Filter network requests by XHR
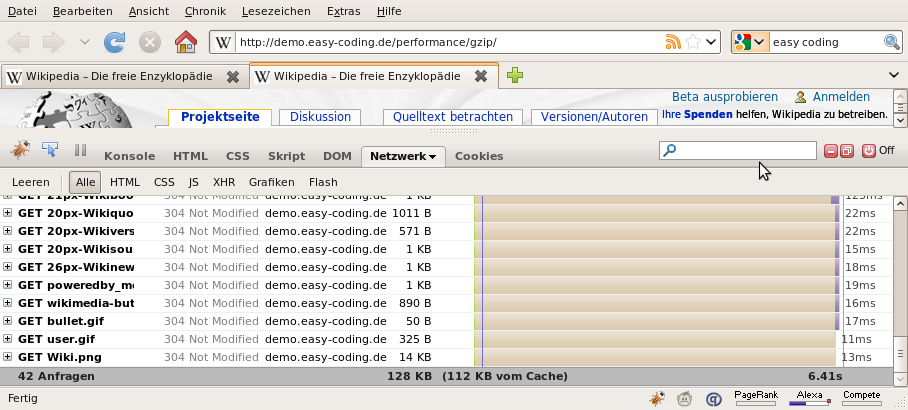Screen dimensions: 908x410 point(224,183)
